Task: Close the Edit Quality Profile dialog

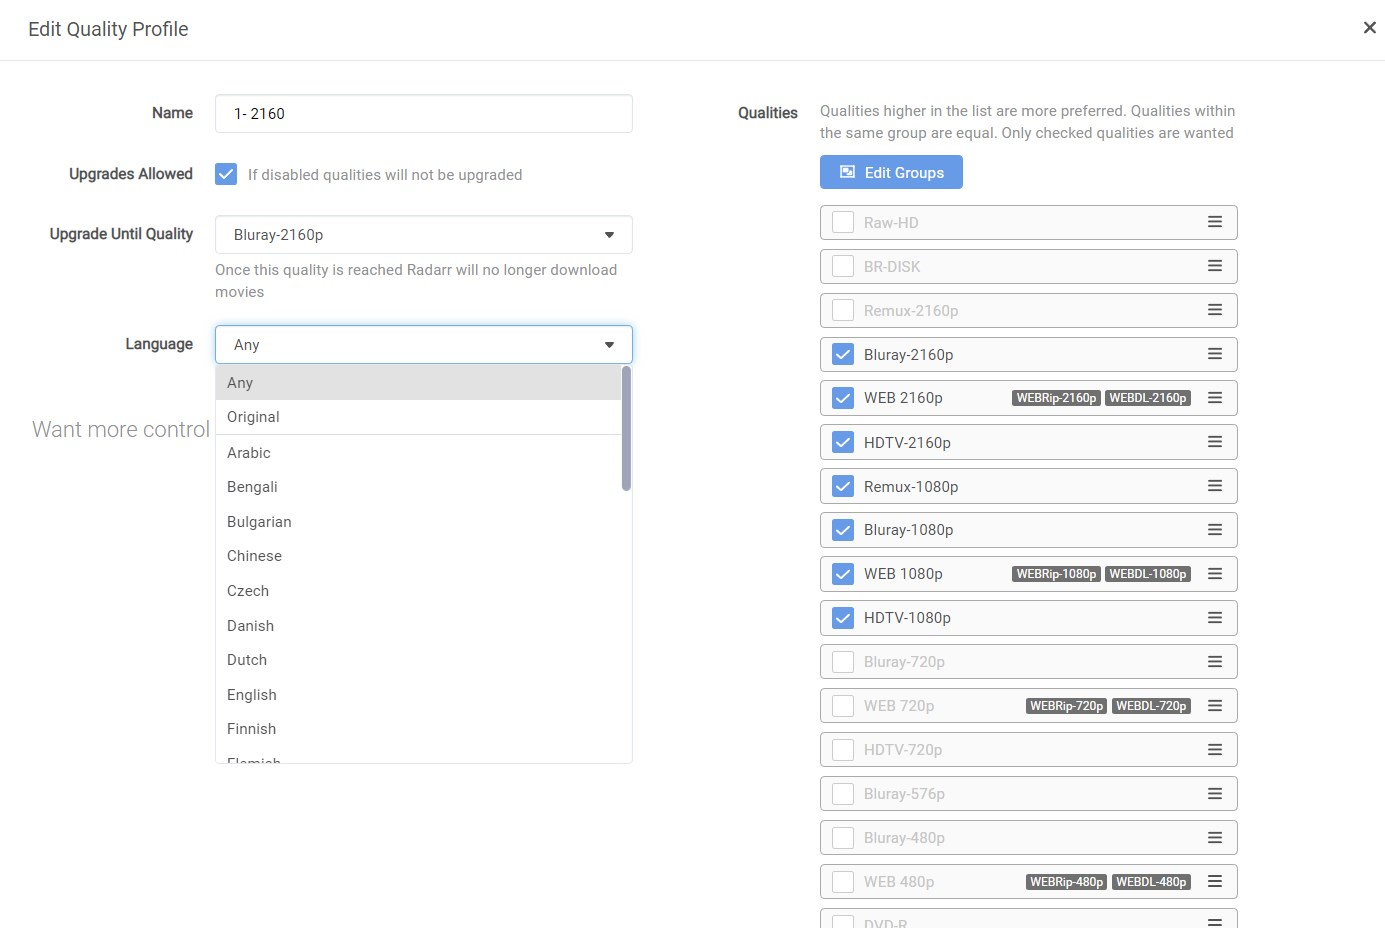Action: (1369, 27)
